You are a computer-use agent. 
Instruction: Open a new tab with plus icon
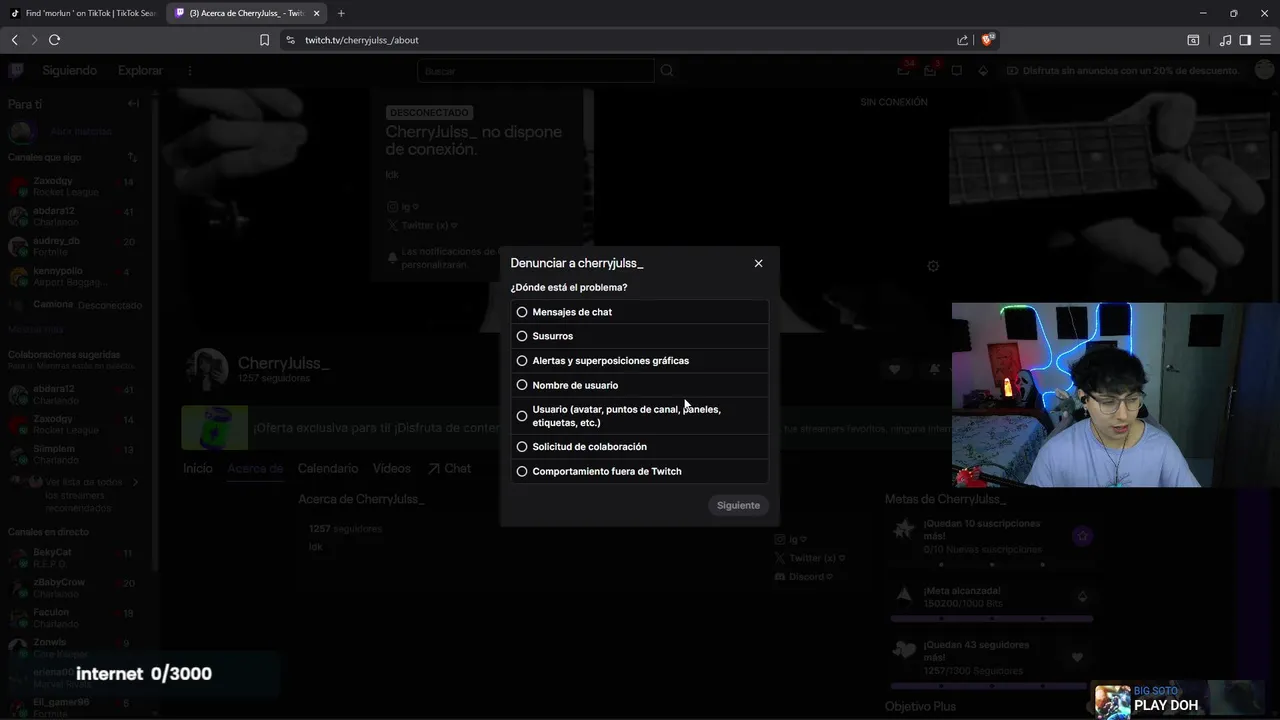click(x=341, y=13)
